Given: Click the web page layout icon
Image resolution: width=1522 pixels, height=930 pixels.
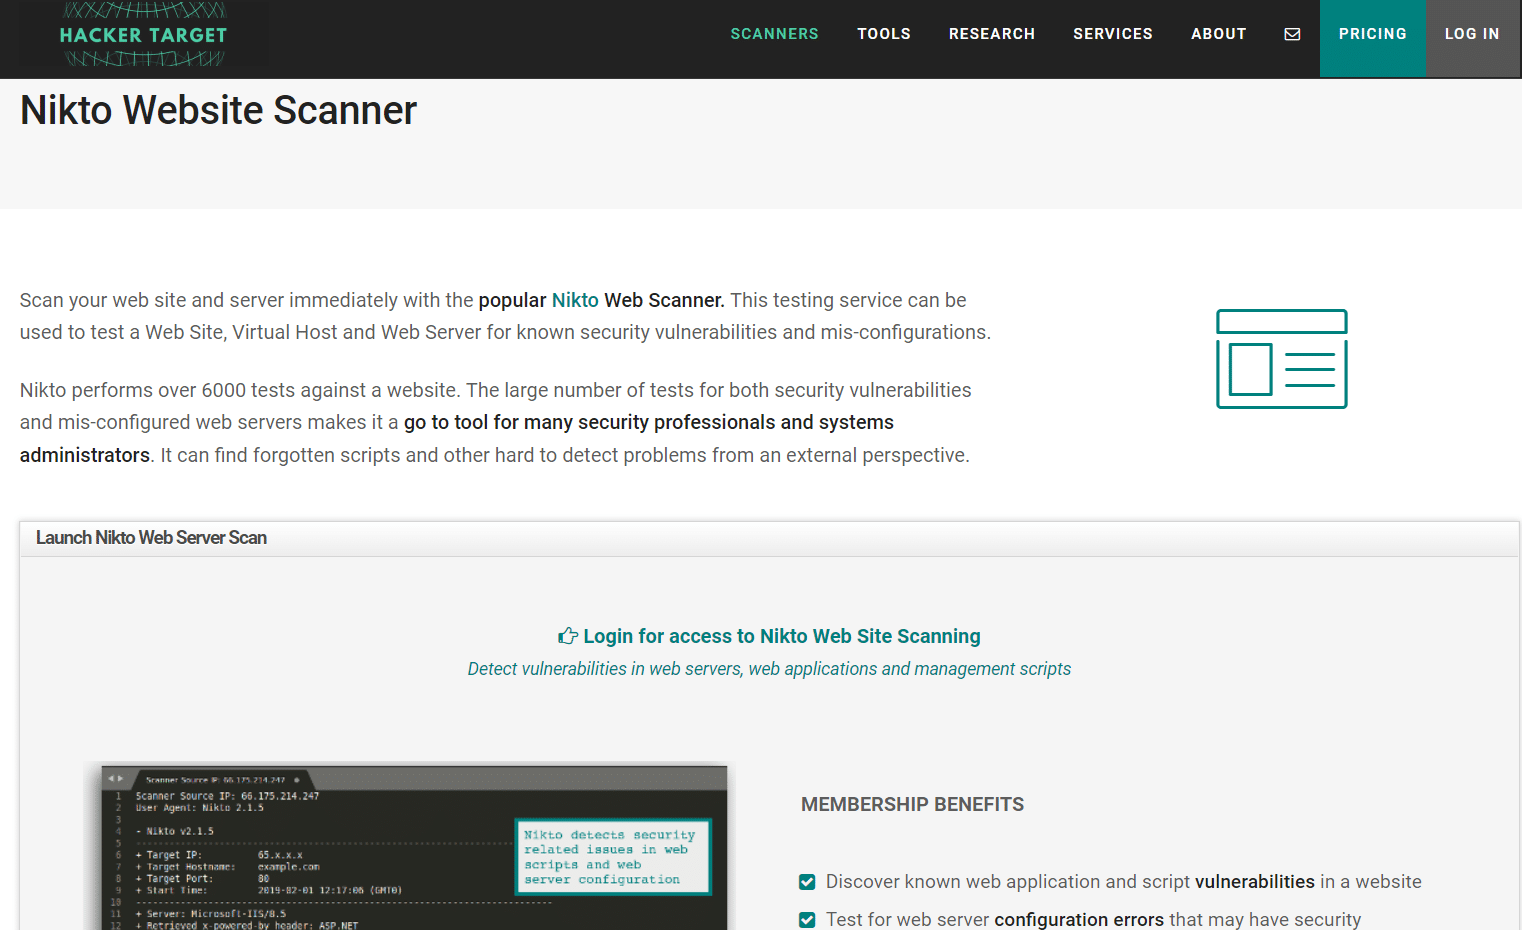Looking at the screenshot, I should 1281,359.
